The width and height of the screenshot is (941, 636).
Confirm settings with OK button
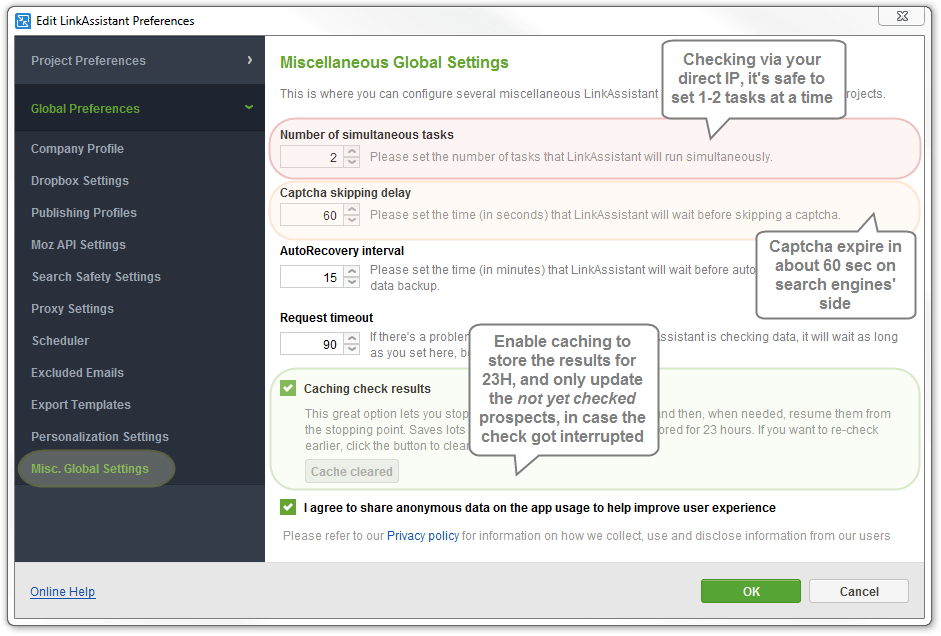click(751, 591)
